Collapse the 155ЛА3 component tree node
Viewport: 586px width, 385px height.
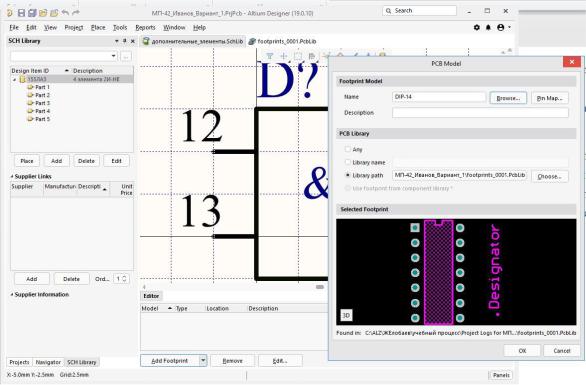click(15, 79)
